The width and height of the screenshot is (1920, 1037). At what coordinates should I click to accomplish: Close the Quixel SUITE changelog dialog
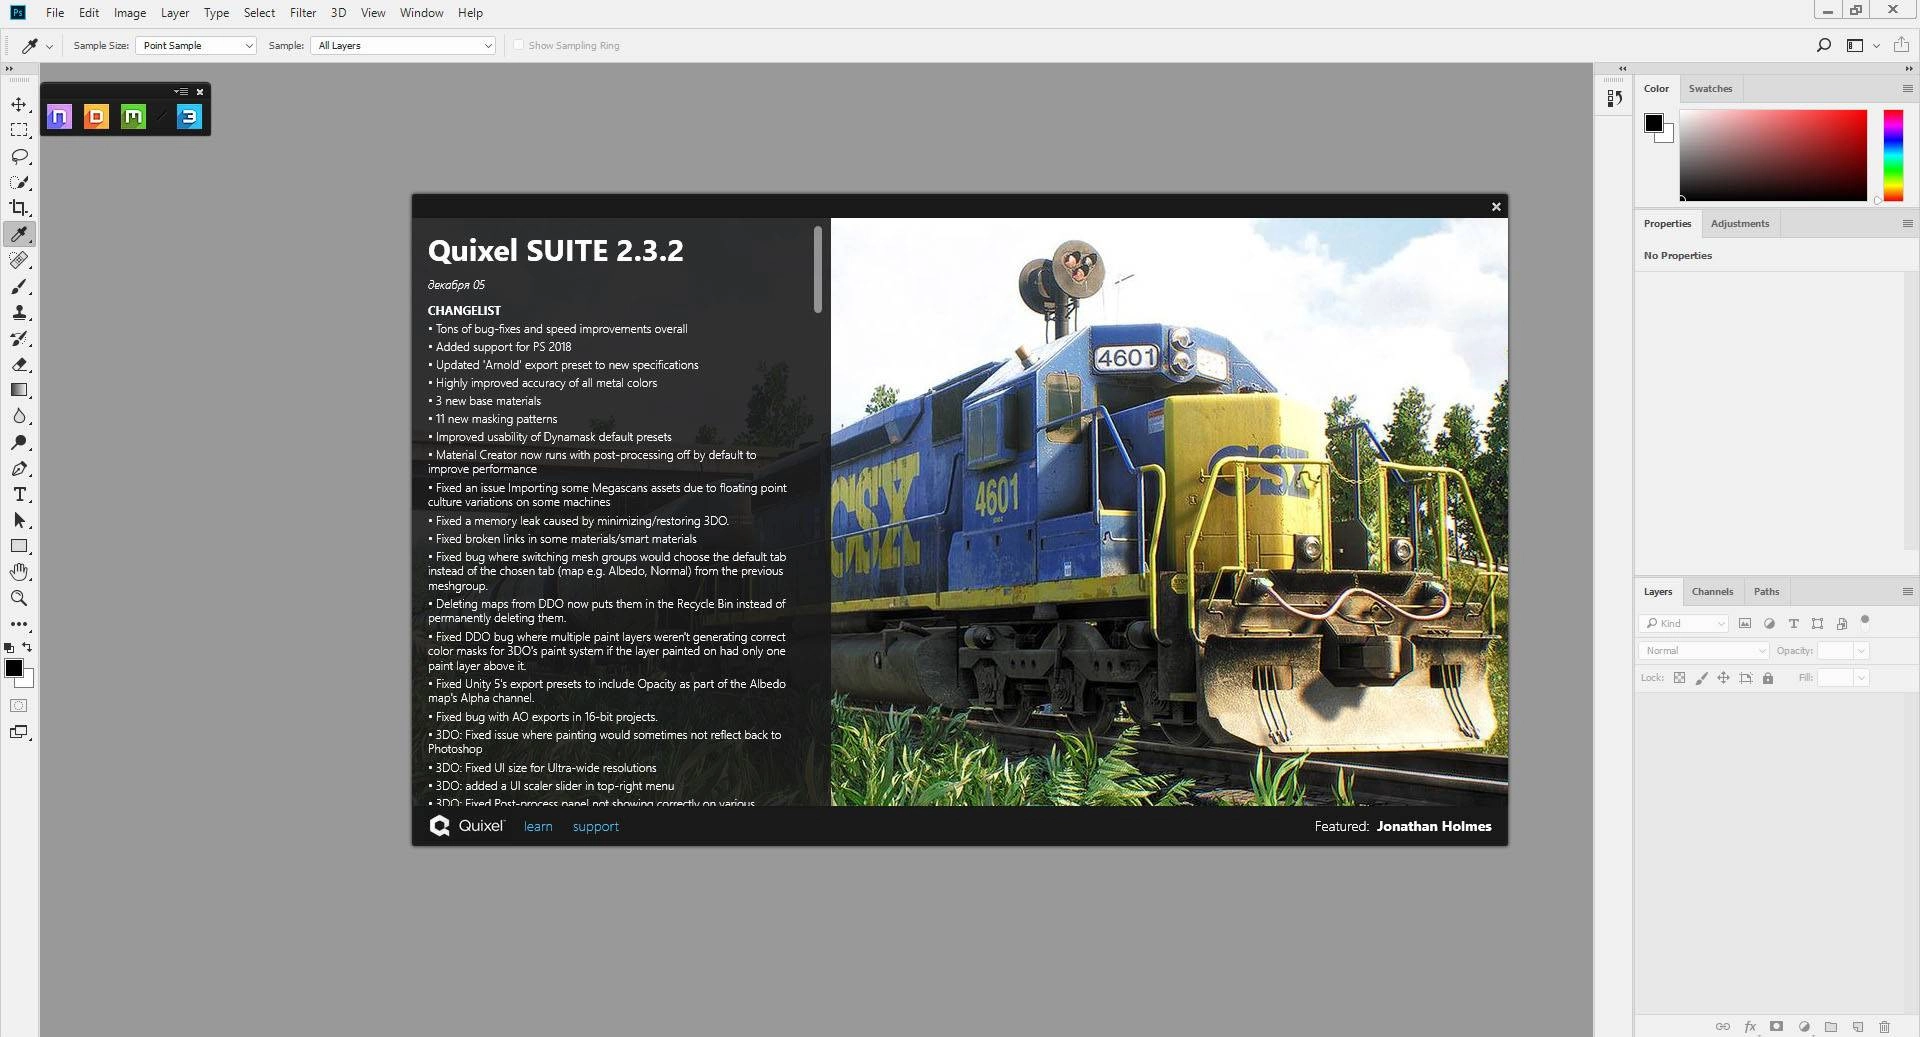coord(1496,207)
